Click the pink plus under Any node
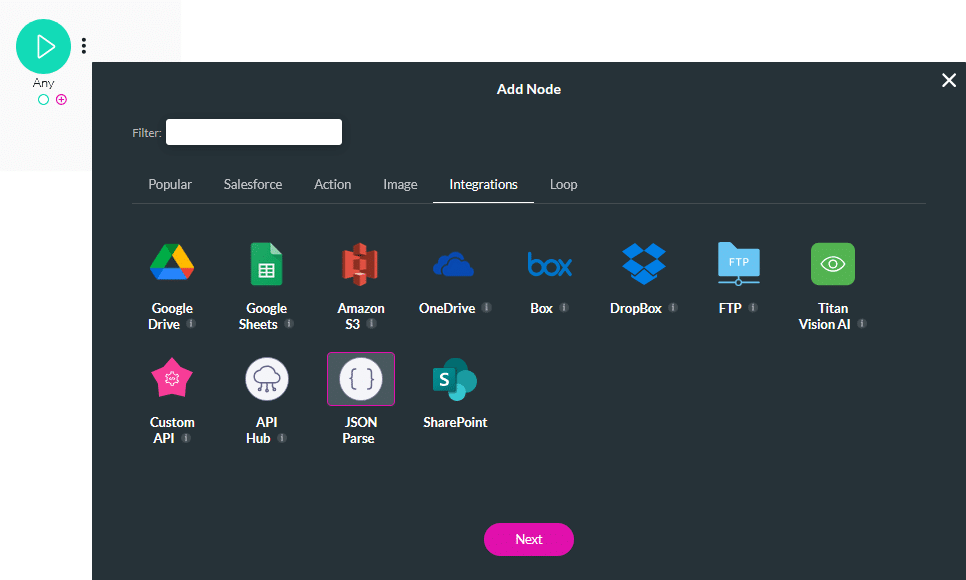966x580 pixels. [61, 100]
